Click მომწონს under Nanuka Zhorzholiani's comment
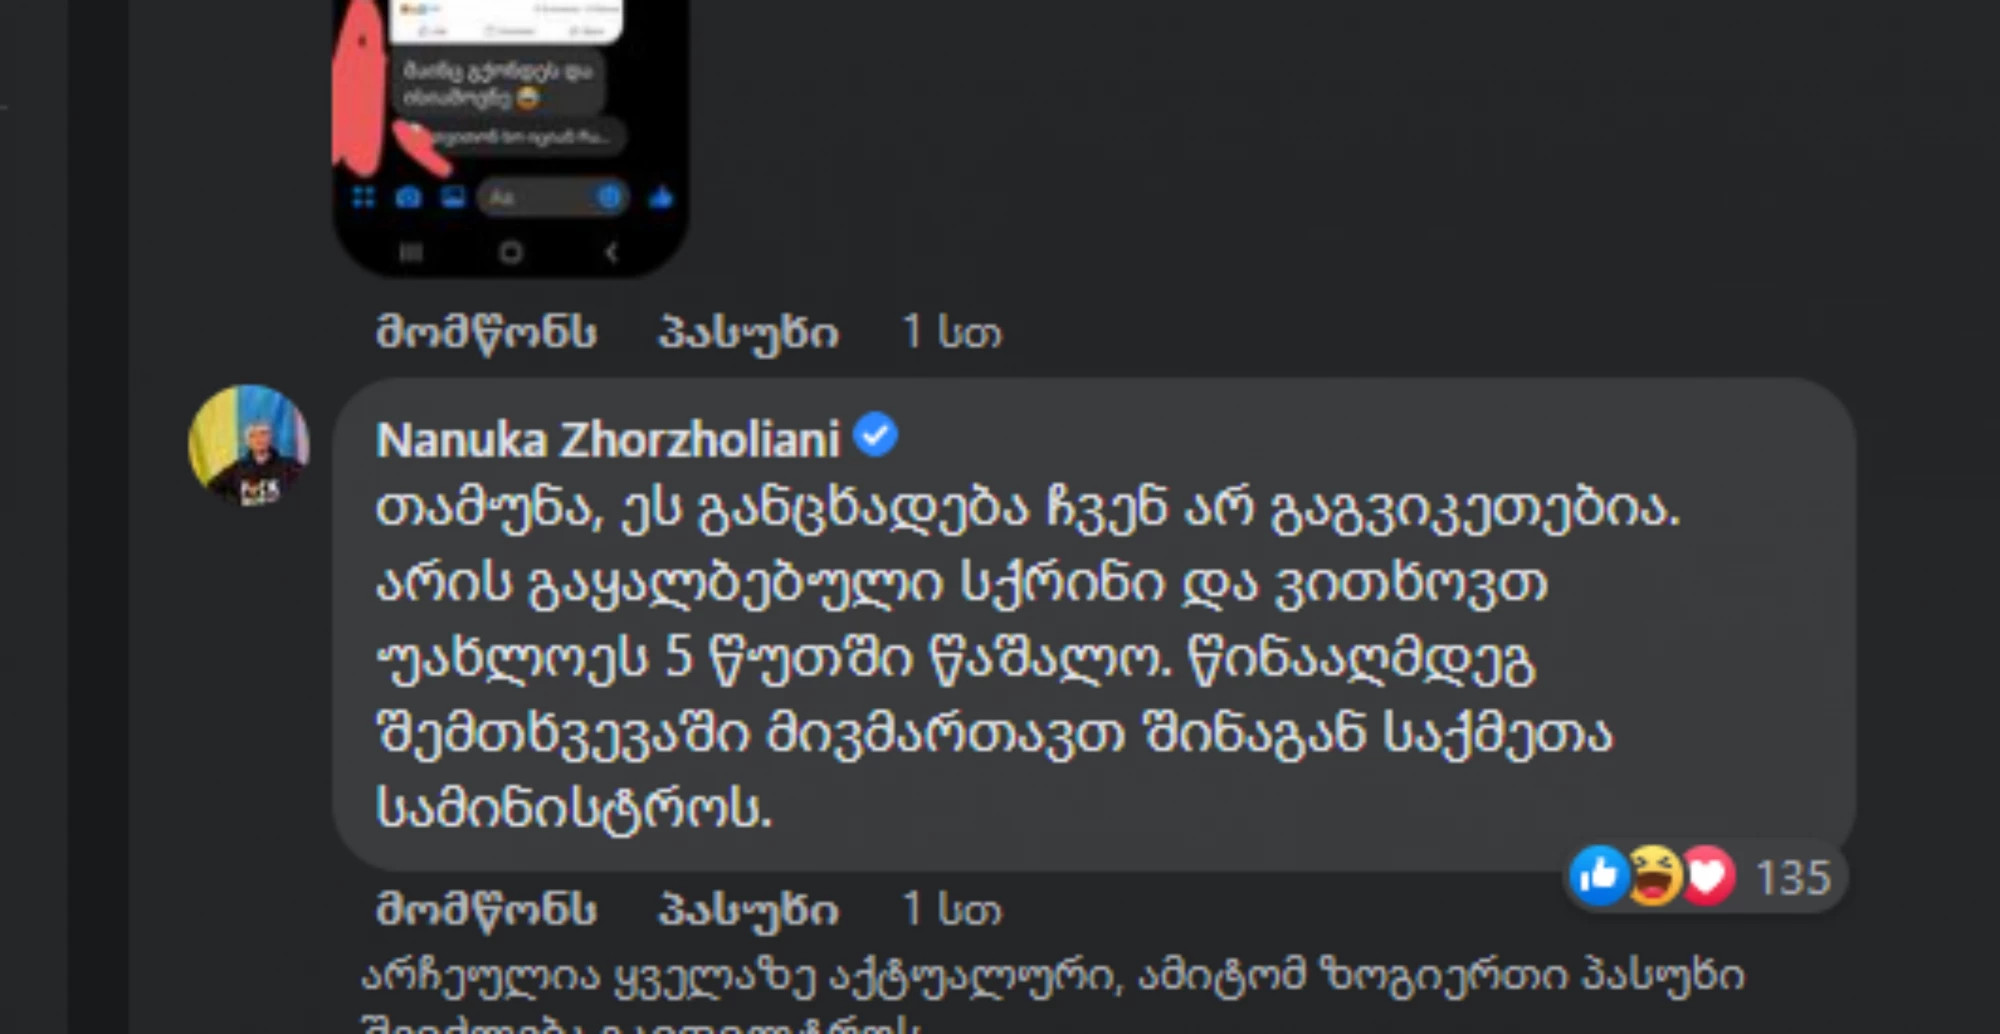The image size is (2000, 1034). pyautogui.click(x=486, y=909)
